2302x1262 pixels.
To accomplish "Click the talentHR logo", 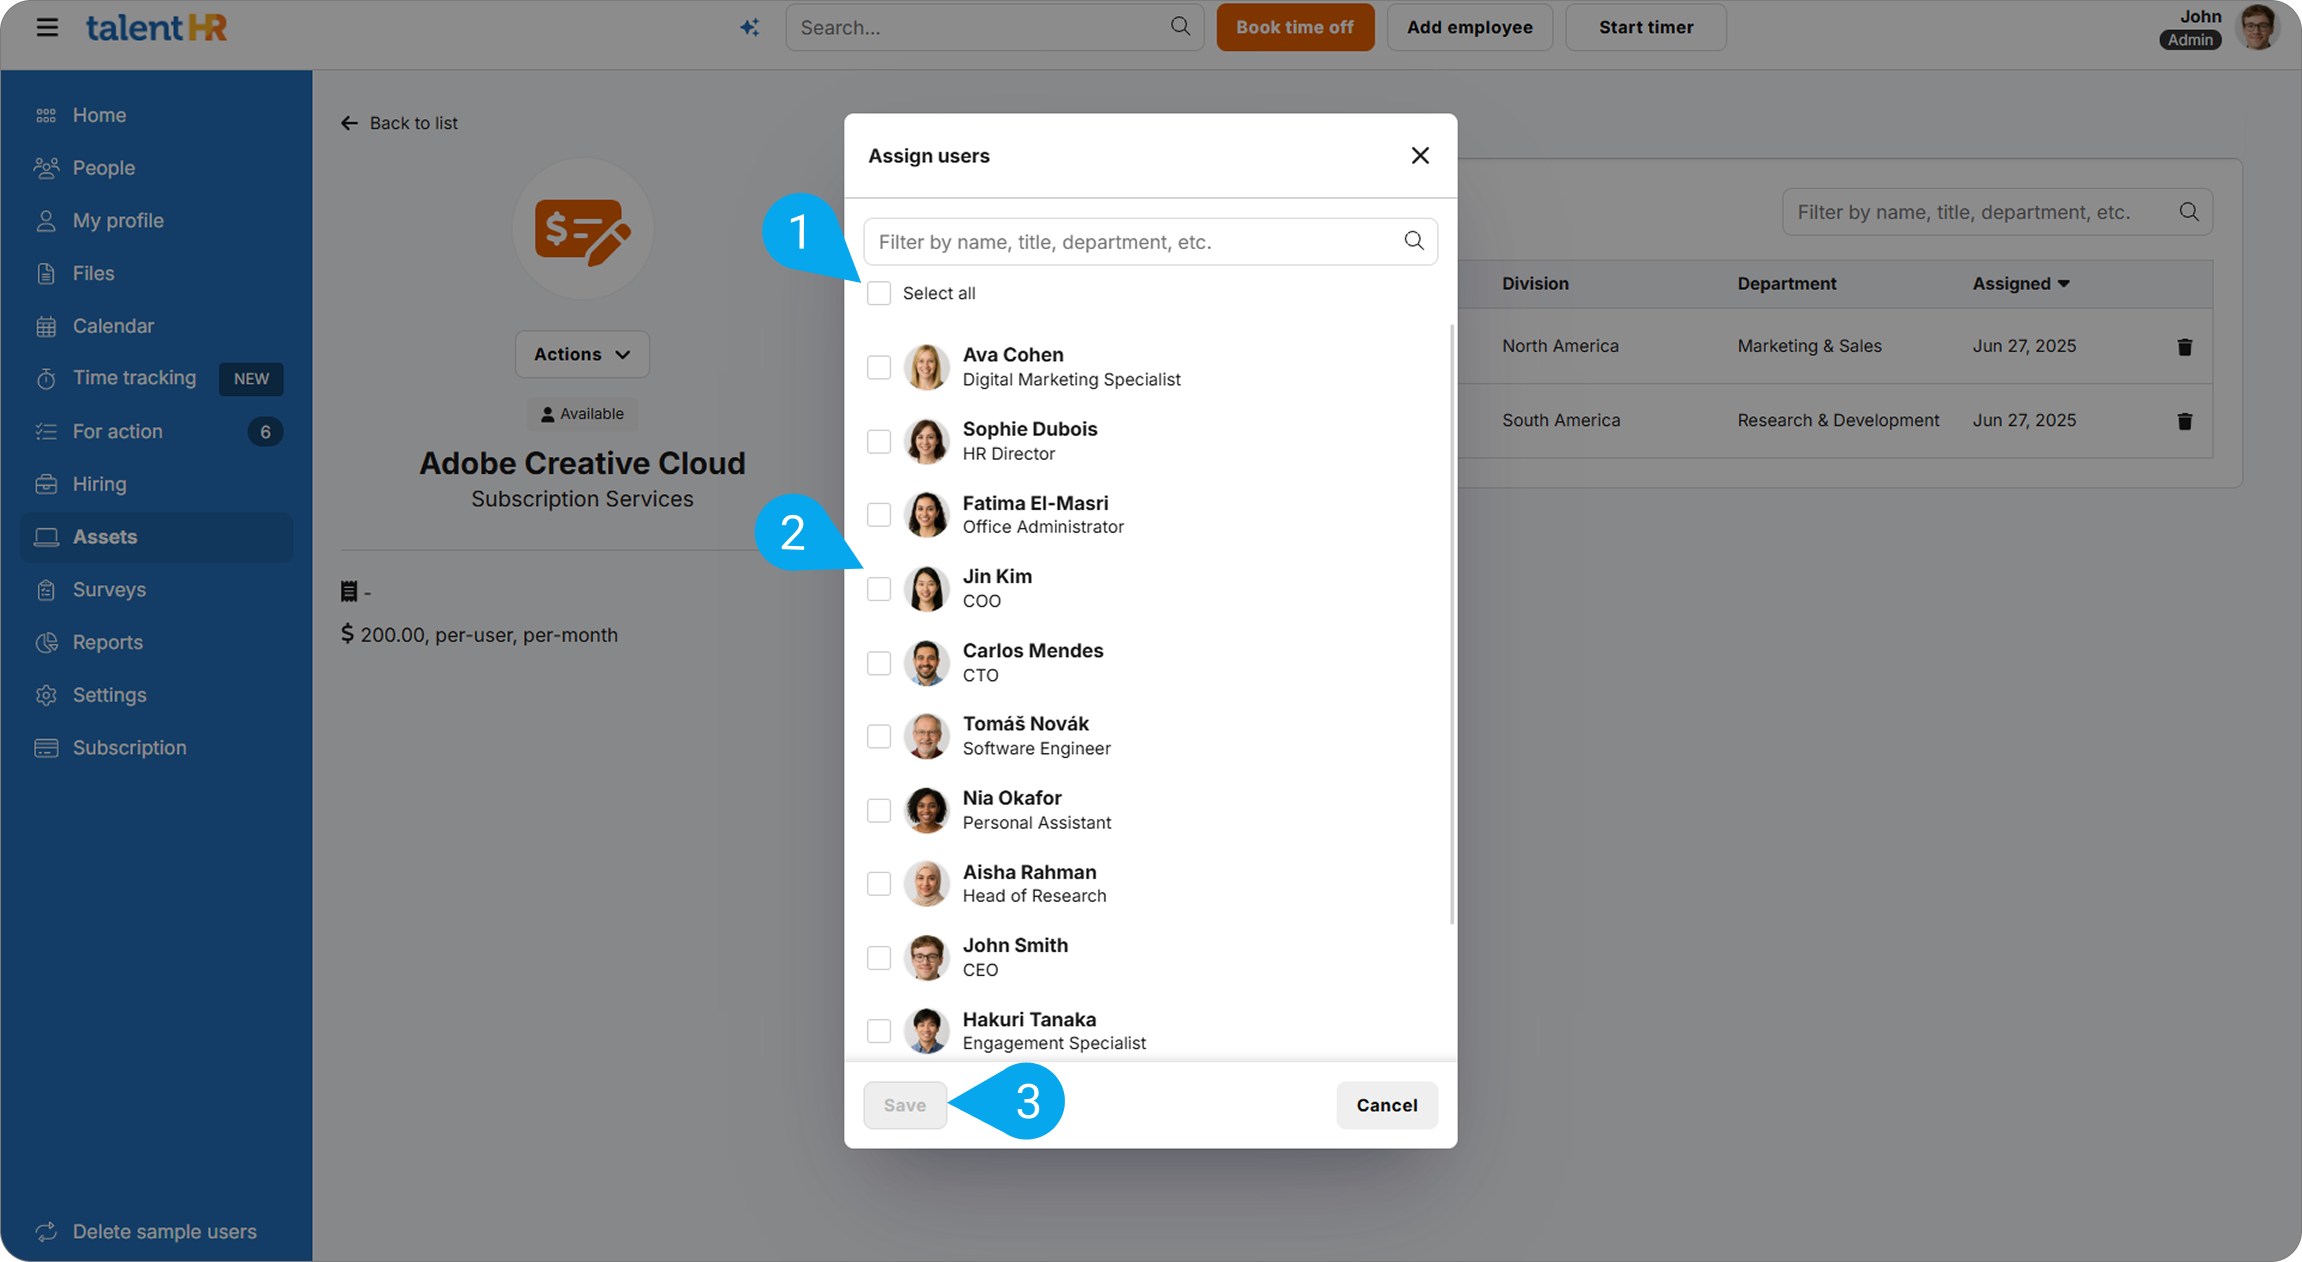I will click(157, 28).
